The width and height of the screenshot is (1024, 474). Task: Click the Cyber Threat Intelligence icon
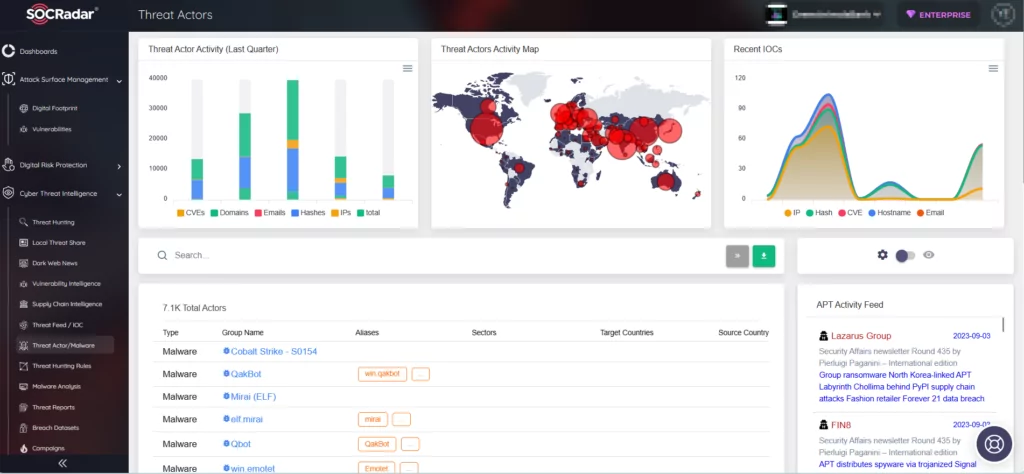coord(8,193)
